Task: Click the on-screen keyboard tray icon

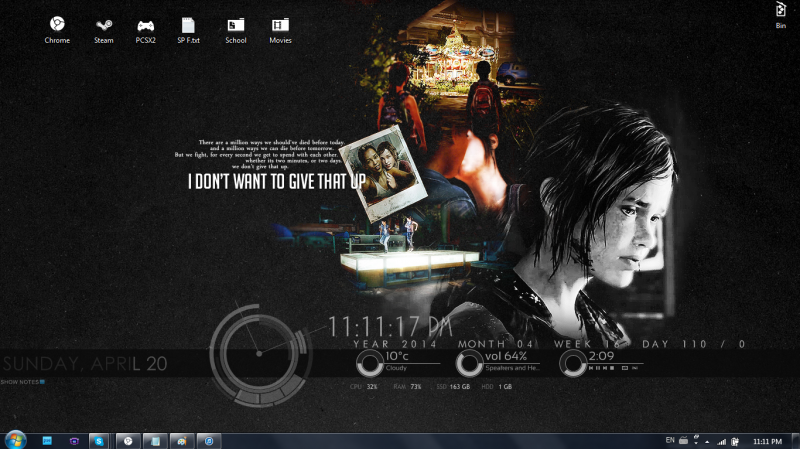Action: click(683, 440)
